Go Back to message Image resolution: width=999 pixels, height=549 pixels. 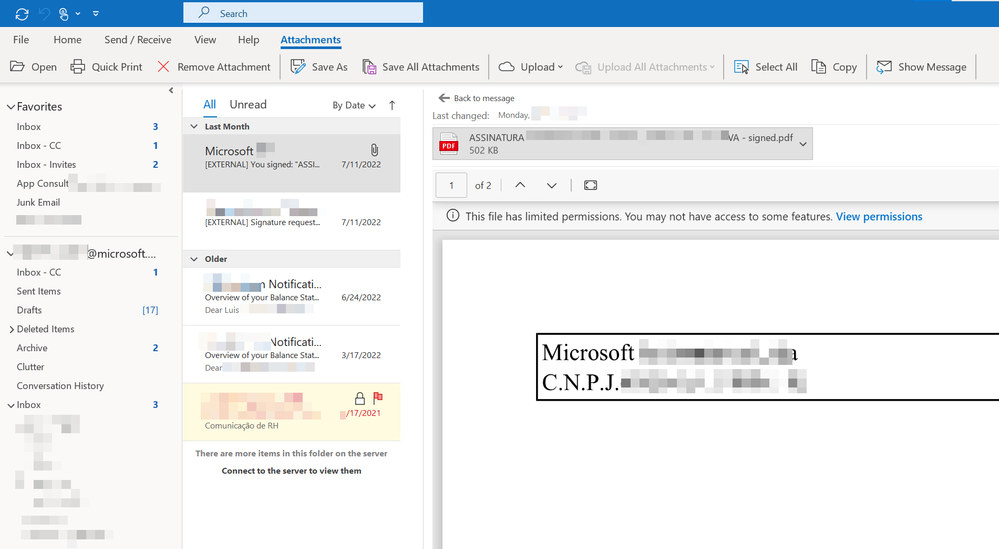477,98
